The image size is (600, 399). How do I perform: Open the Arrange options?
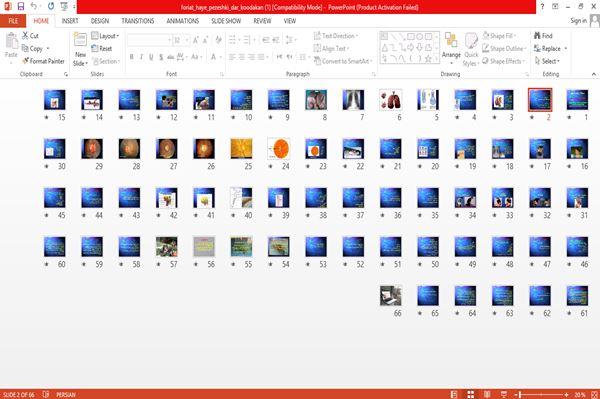[451, 48]
